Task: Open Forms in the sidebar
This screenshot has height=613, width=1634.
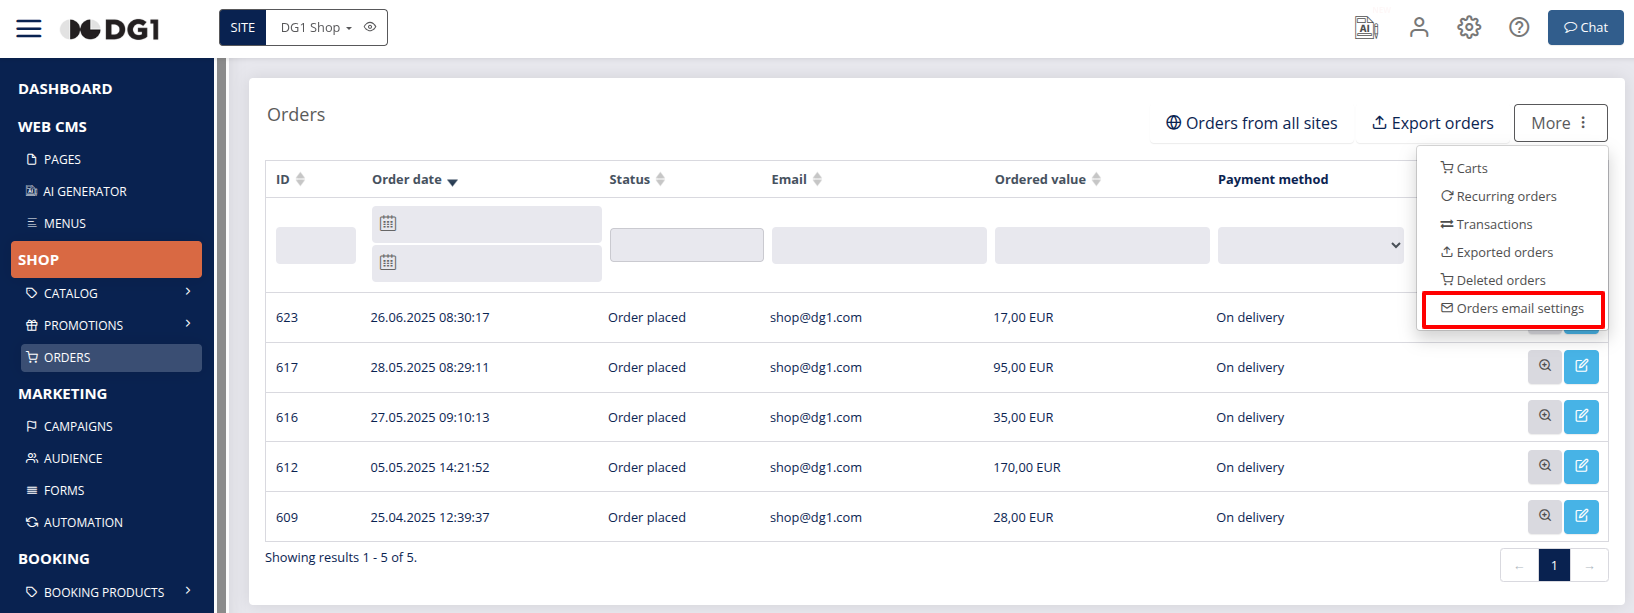Action: pos(64,490)
